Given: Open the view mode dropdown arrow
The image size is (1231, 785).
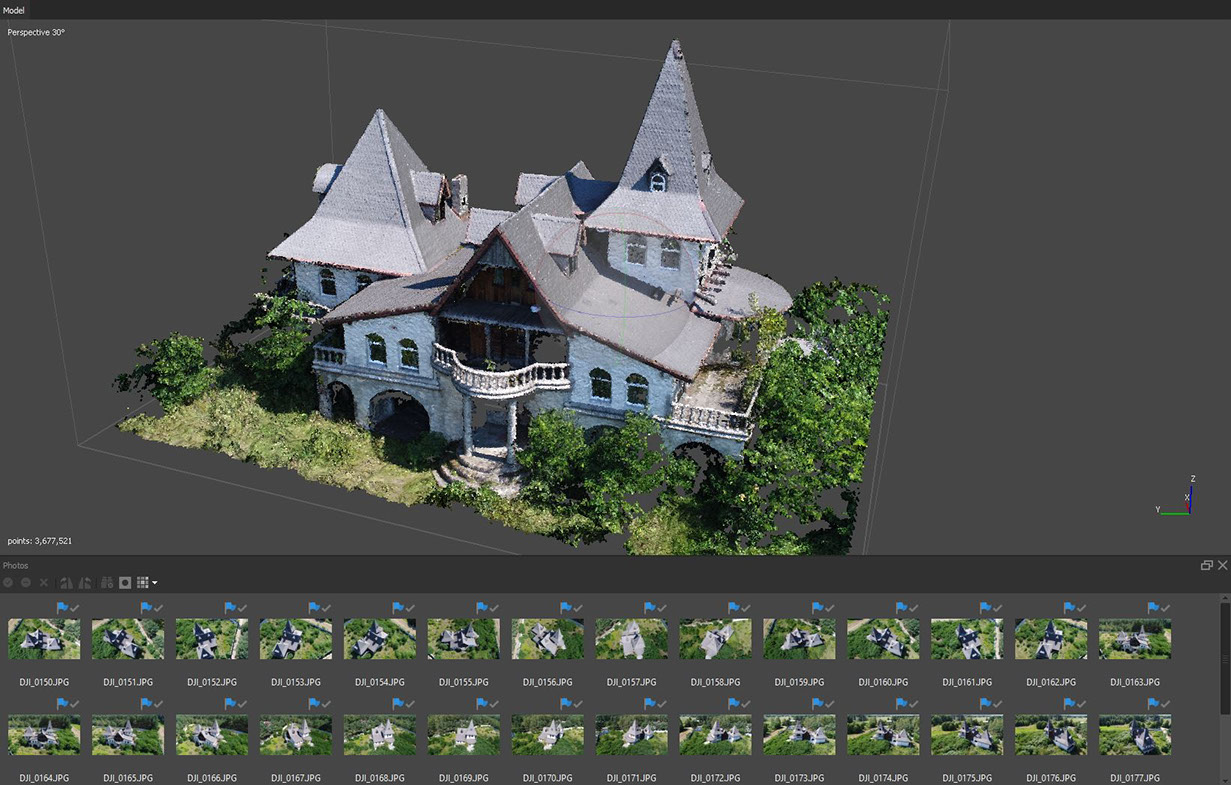Looking at the screenshot, I should click(x=154, y=583).
